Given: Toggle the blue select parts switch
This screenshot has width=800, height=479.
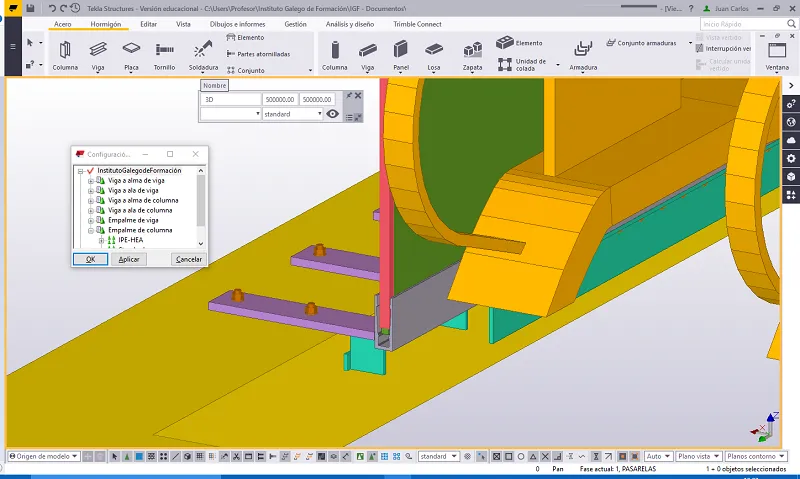Looking at the screenshot, I should tap(139, 456).
